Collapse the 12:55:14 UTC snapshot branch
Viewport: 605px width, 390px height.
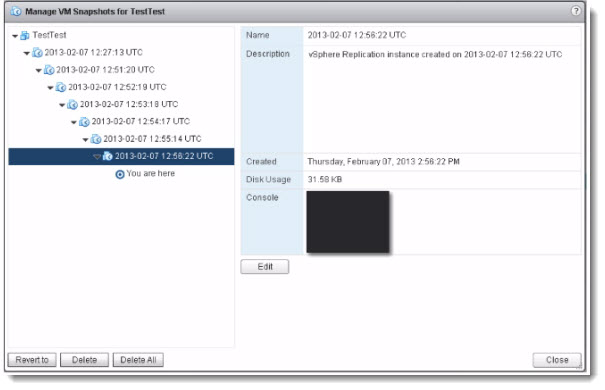[x=85, y=140]
